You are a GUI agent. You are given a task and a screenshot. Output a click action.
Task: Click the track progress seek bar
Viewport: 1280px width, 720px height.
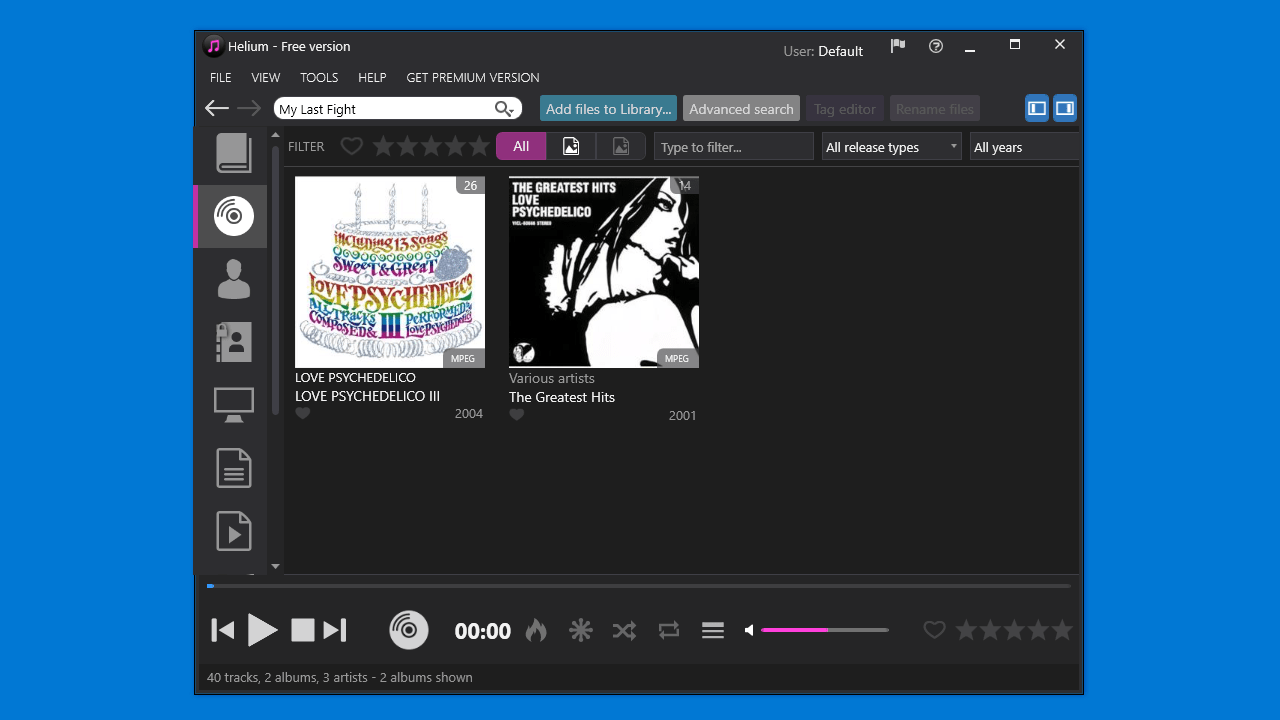pyautogui.click(x=639, y=586)
